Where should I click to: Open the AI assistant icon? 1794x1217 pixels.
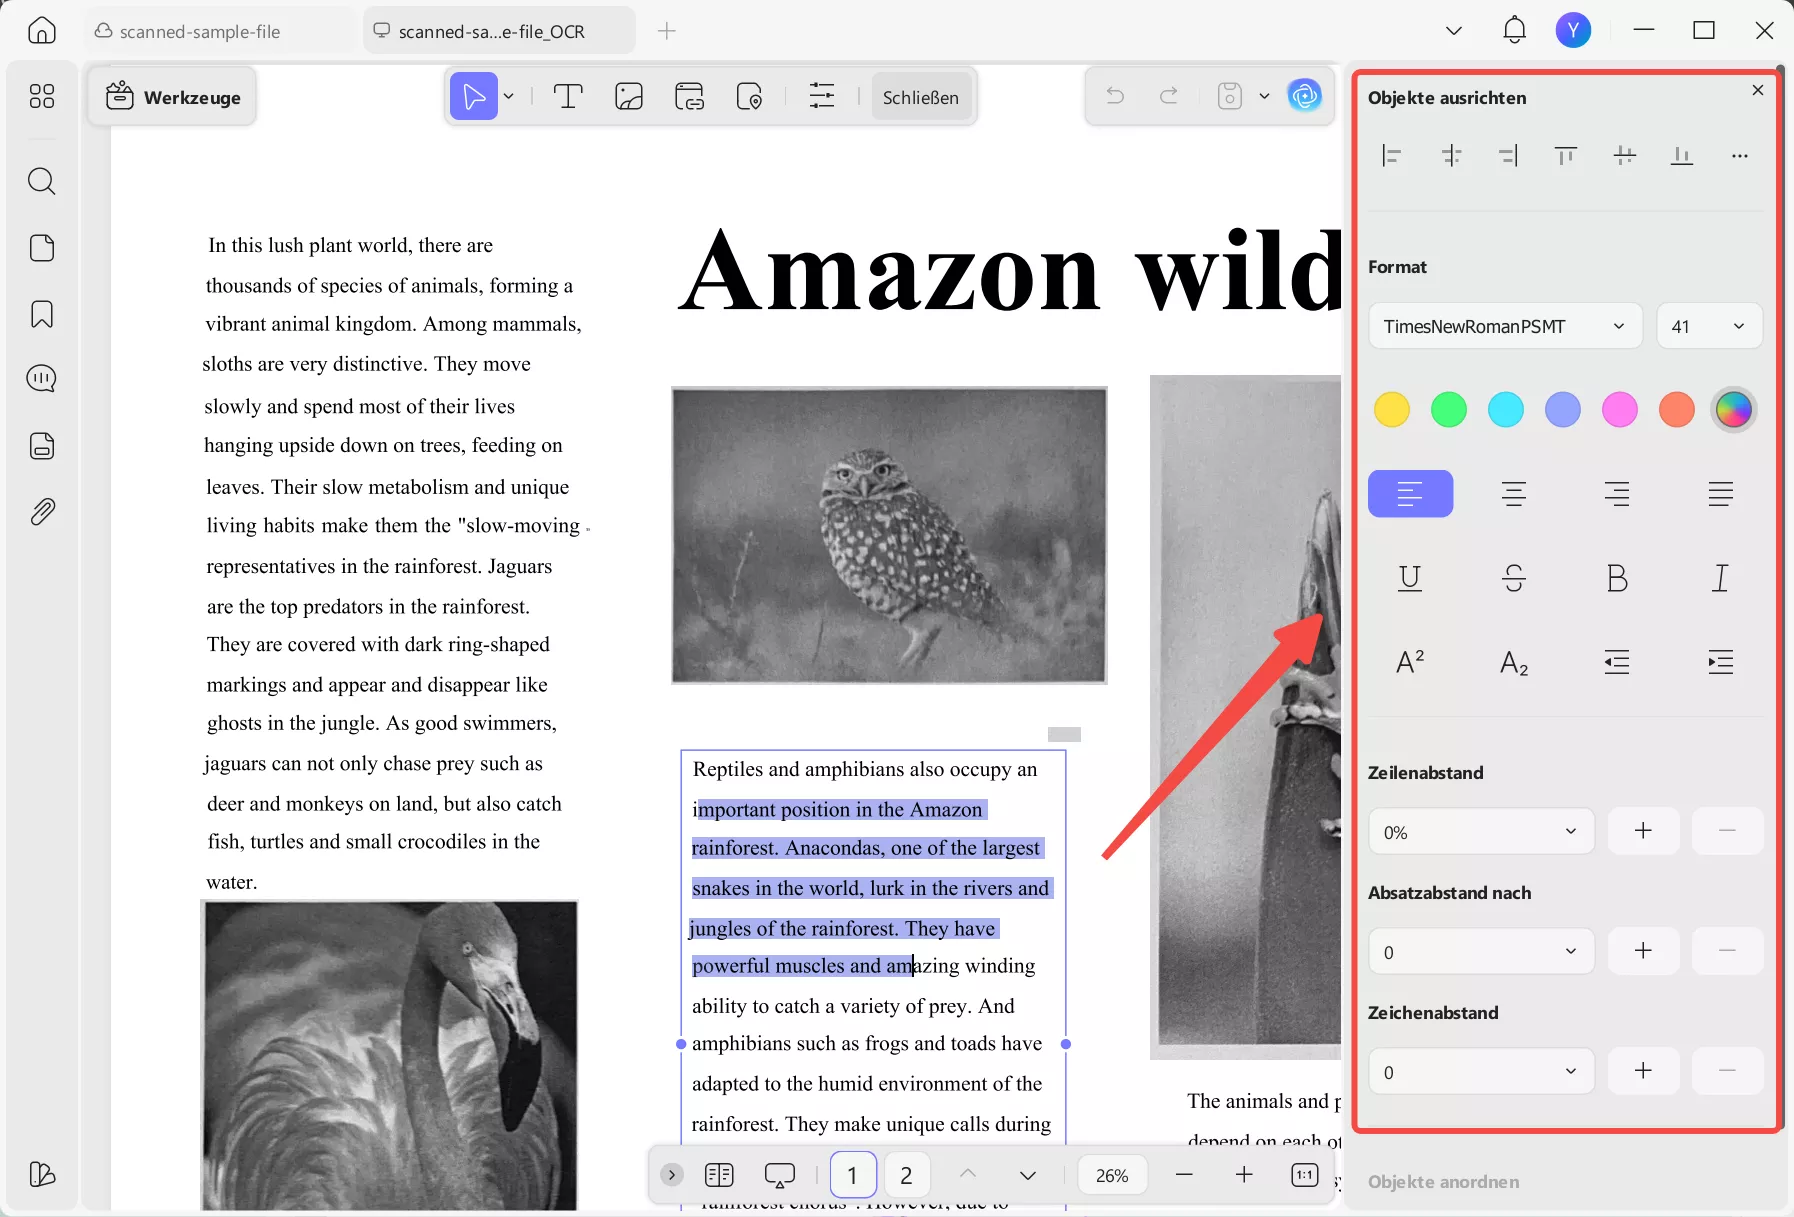[x=1304, y=96]
